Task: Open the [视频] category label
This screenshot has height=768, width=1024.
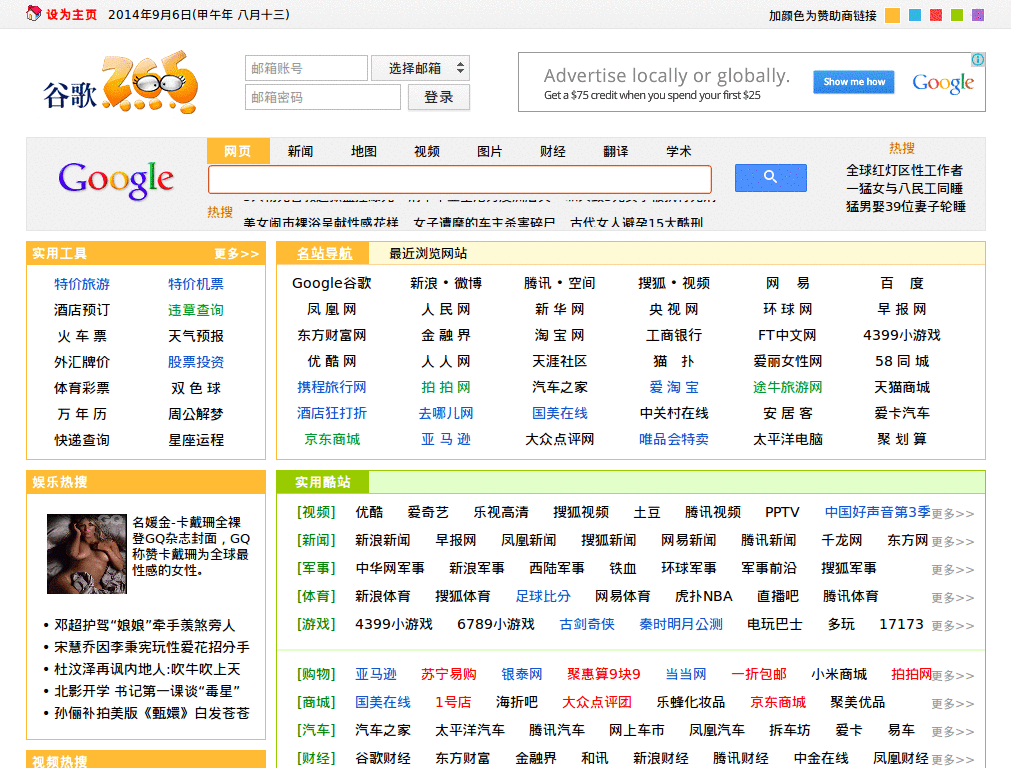Action: coord(316,513)
